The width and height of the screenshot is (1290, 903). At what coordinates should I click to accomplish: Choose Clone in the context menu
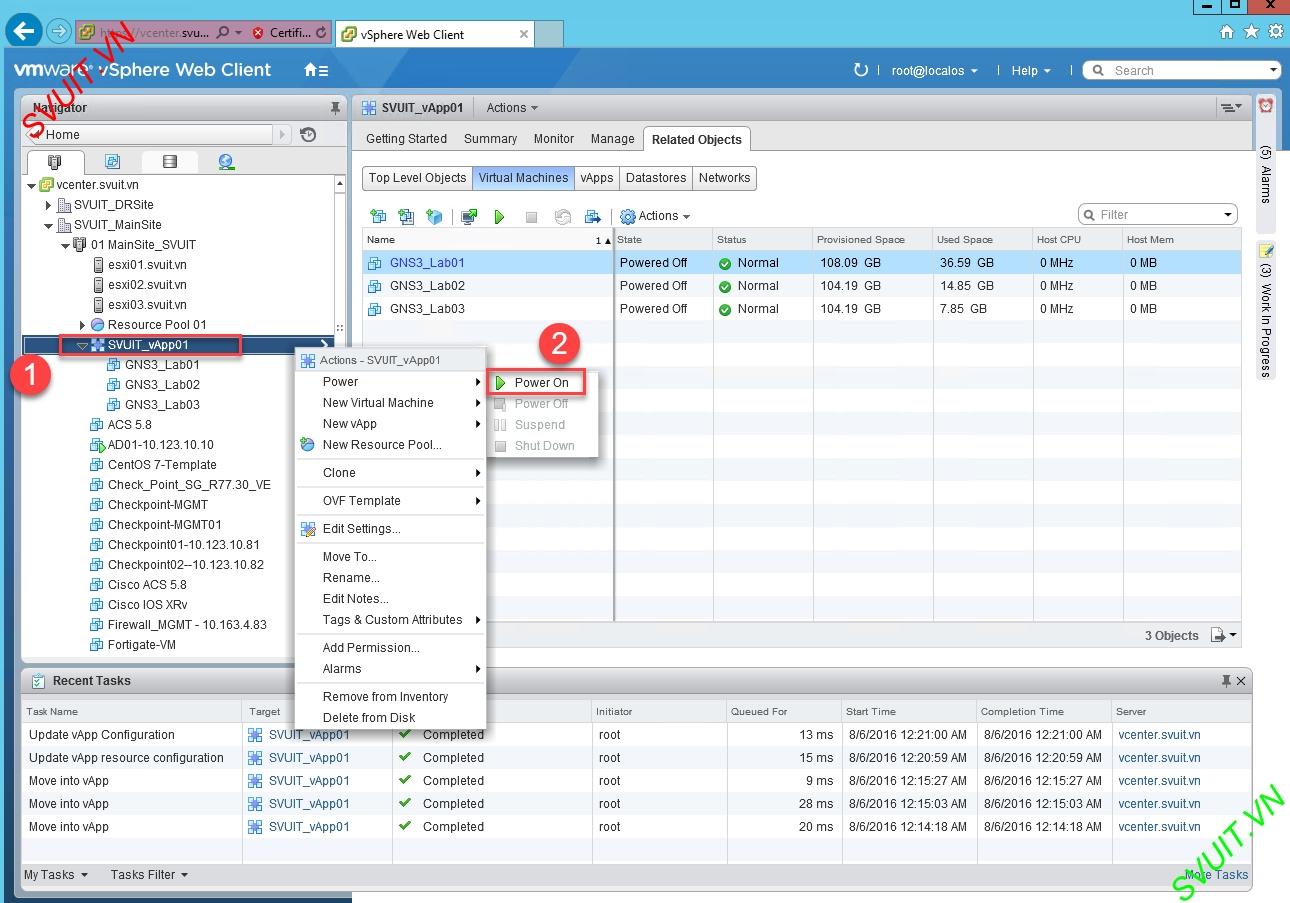point(390,473)
